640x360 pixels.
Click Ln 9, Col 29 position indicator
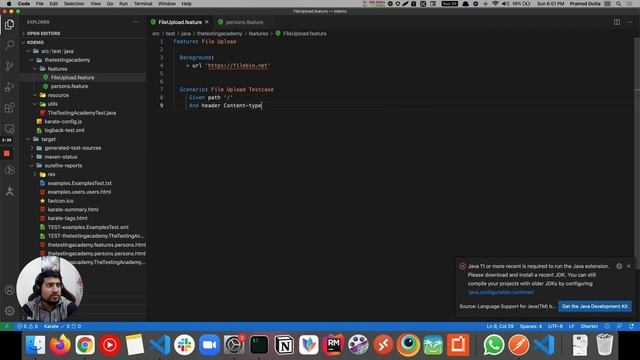click(x=500, y=326)
